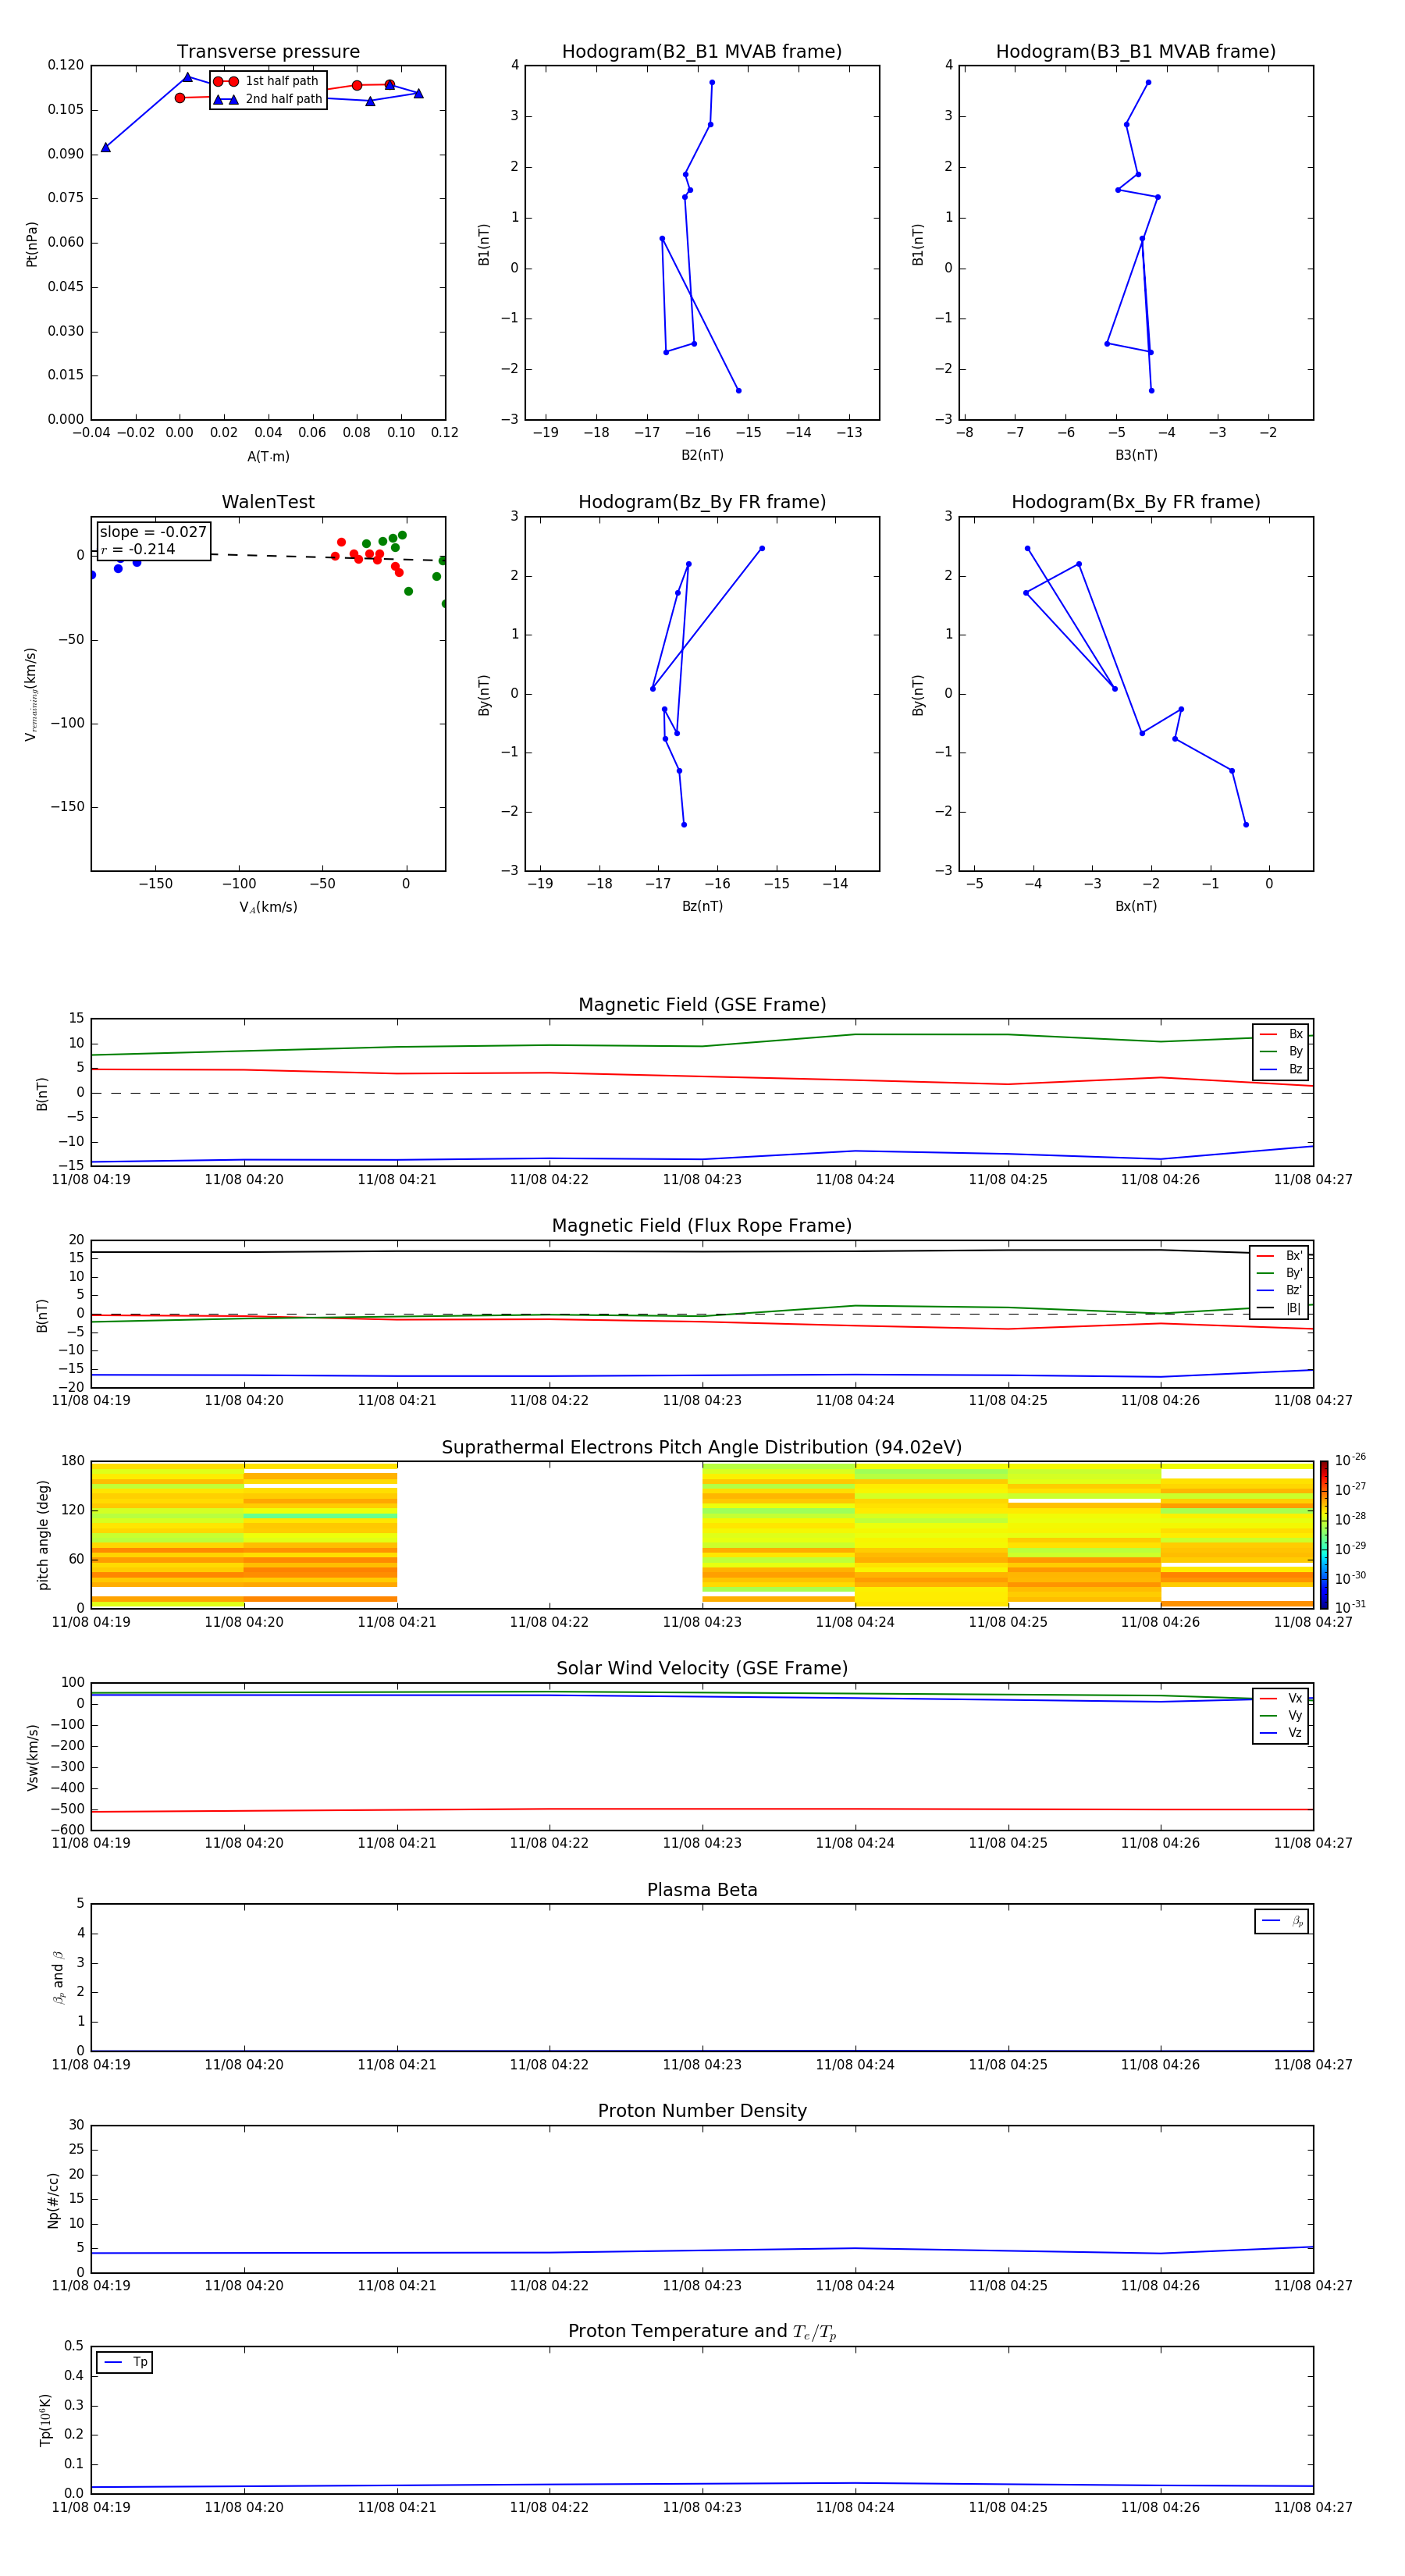Select the "Vy" entry in velocity legend
Image resolution: width=1405 pixels, height=2576 pixels.
tap(1281, 1716)
